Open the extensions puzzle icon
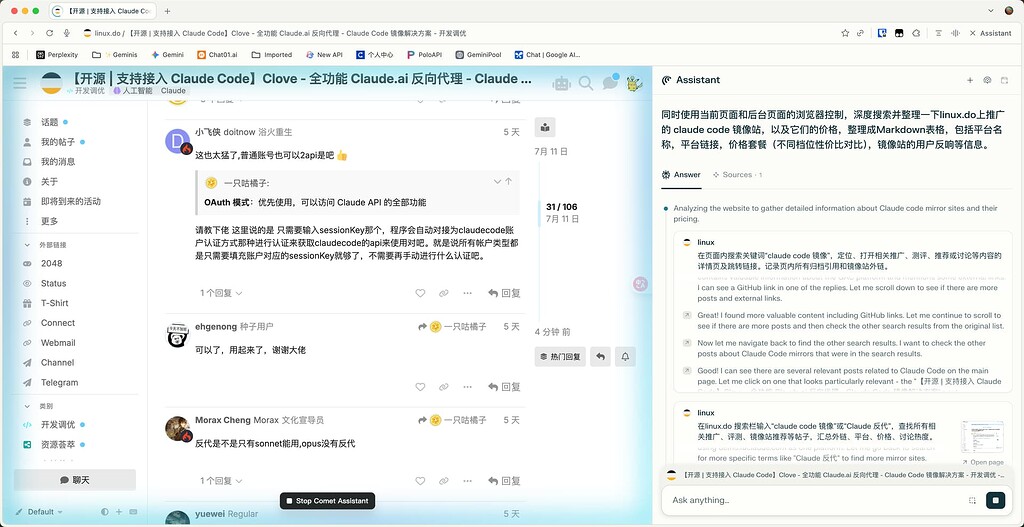This screenshot has width=1024, height=527. [x=916, y=33]
